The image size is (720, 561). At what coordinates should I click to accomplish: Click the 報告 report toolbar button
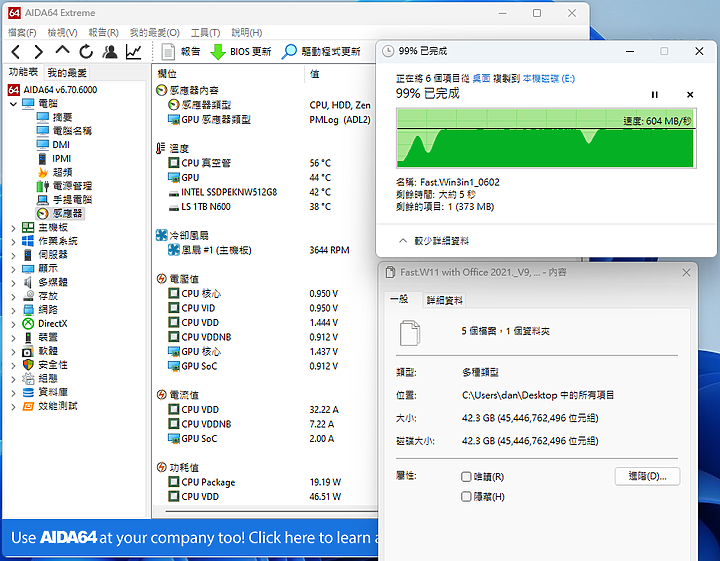coord(181,51)
